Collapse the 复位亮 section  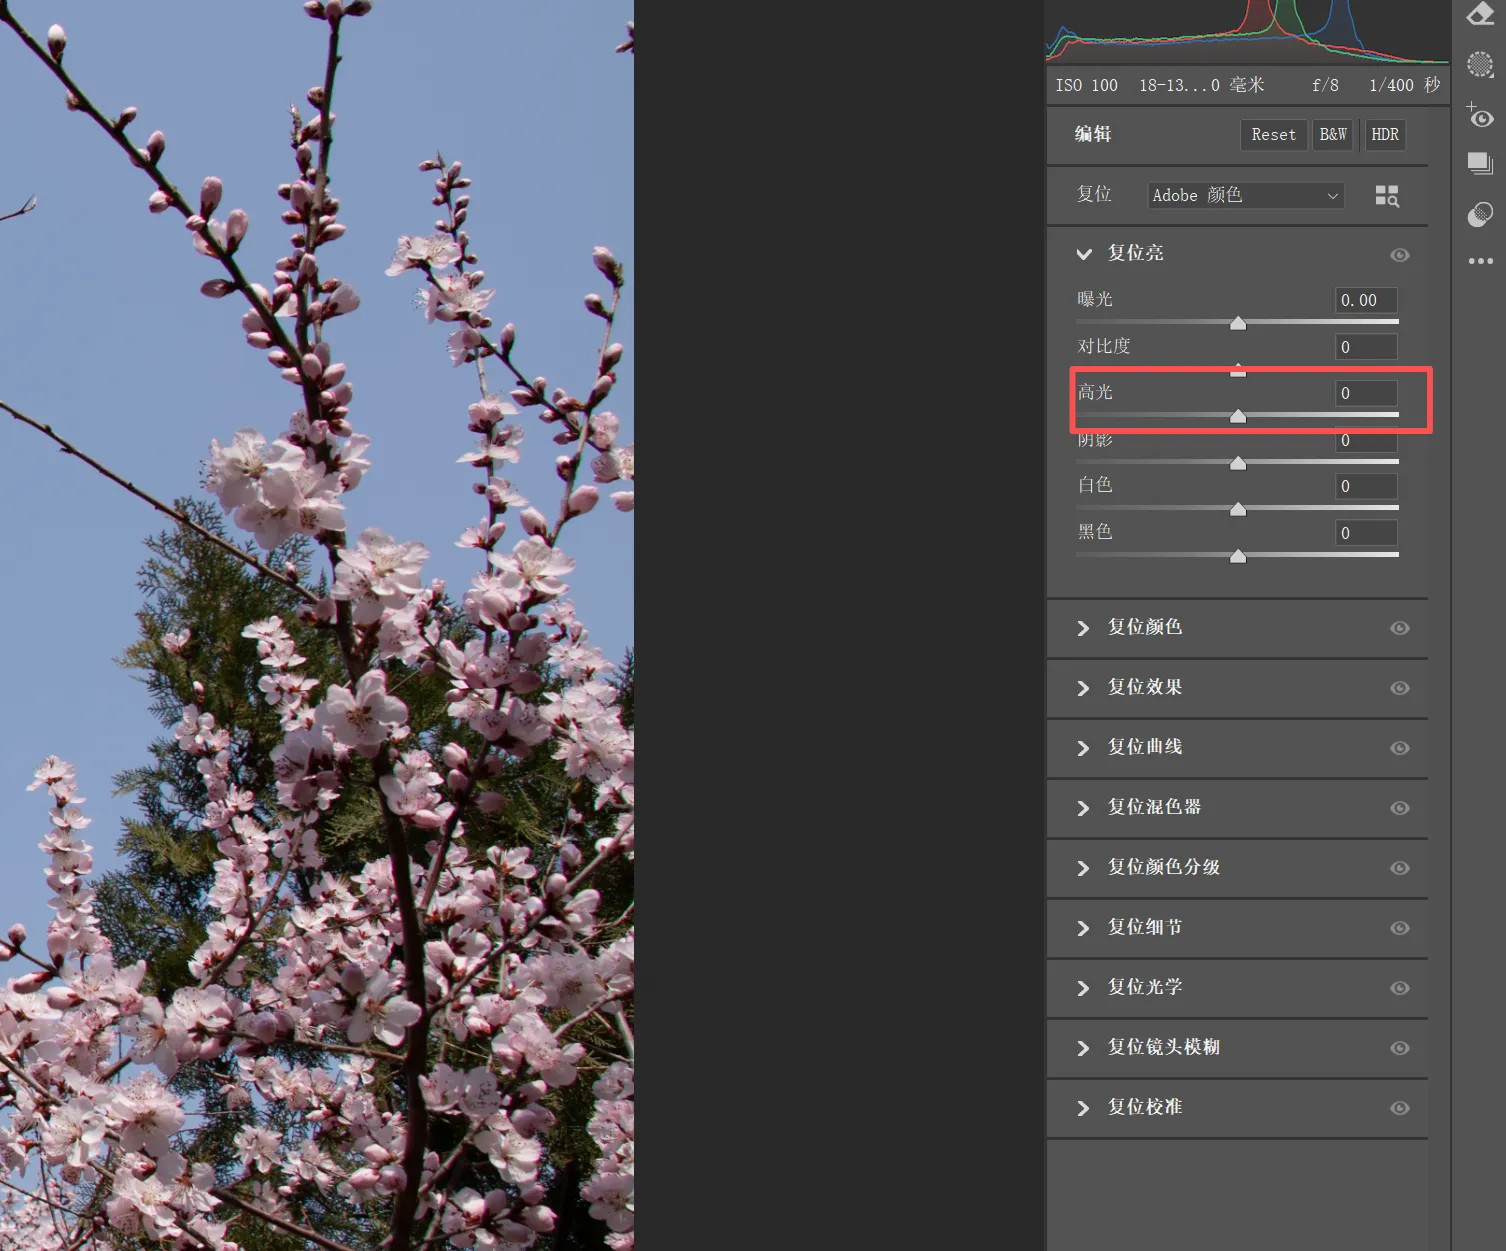1083,254
